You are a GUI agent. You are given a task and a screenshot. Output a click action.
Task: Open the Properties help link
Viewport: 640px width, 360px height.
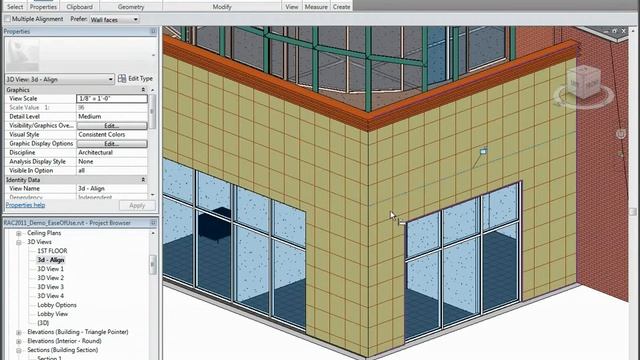25,205
